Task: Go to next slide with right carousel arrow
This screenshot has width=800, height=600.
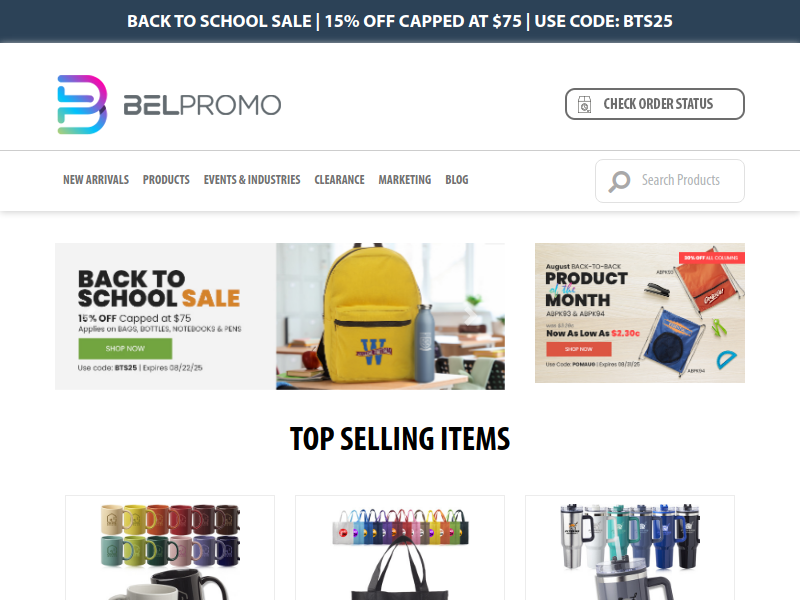Action: [469, 316]
